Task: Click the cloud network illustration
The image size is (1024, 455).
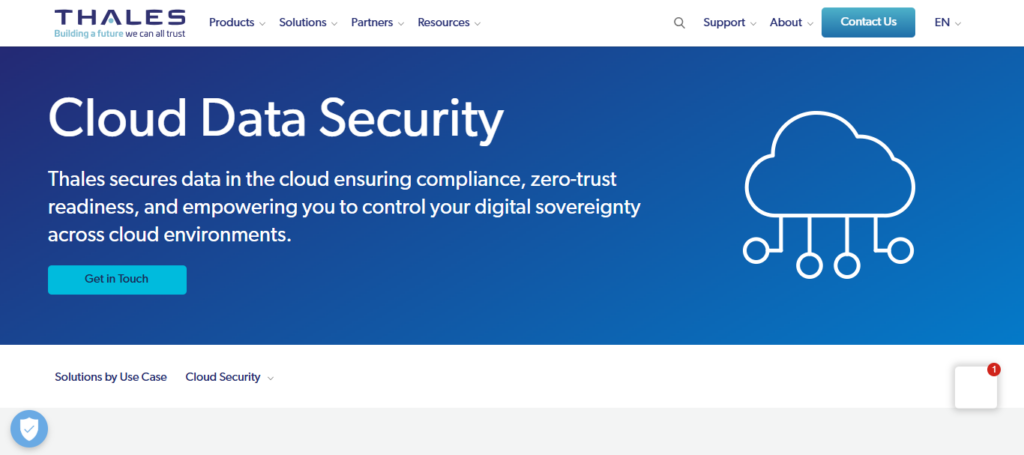Action: click(x=829, y=195)
